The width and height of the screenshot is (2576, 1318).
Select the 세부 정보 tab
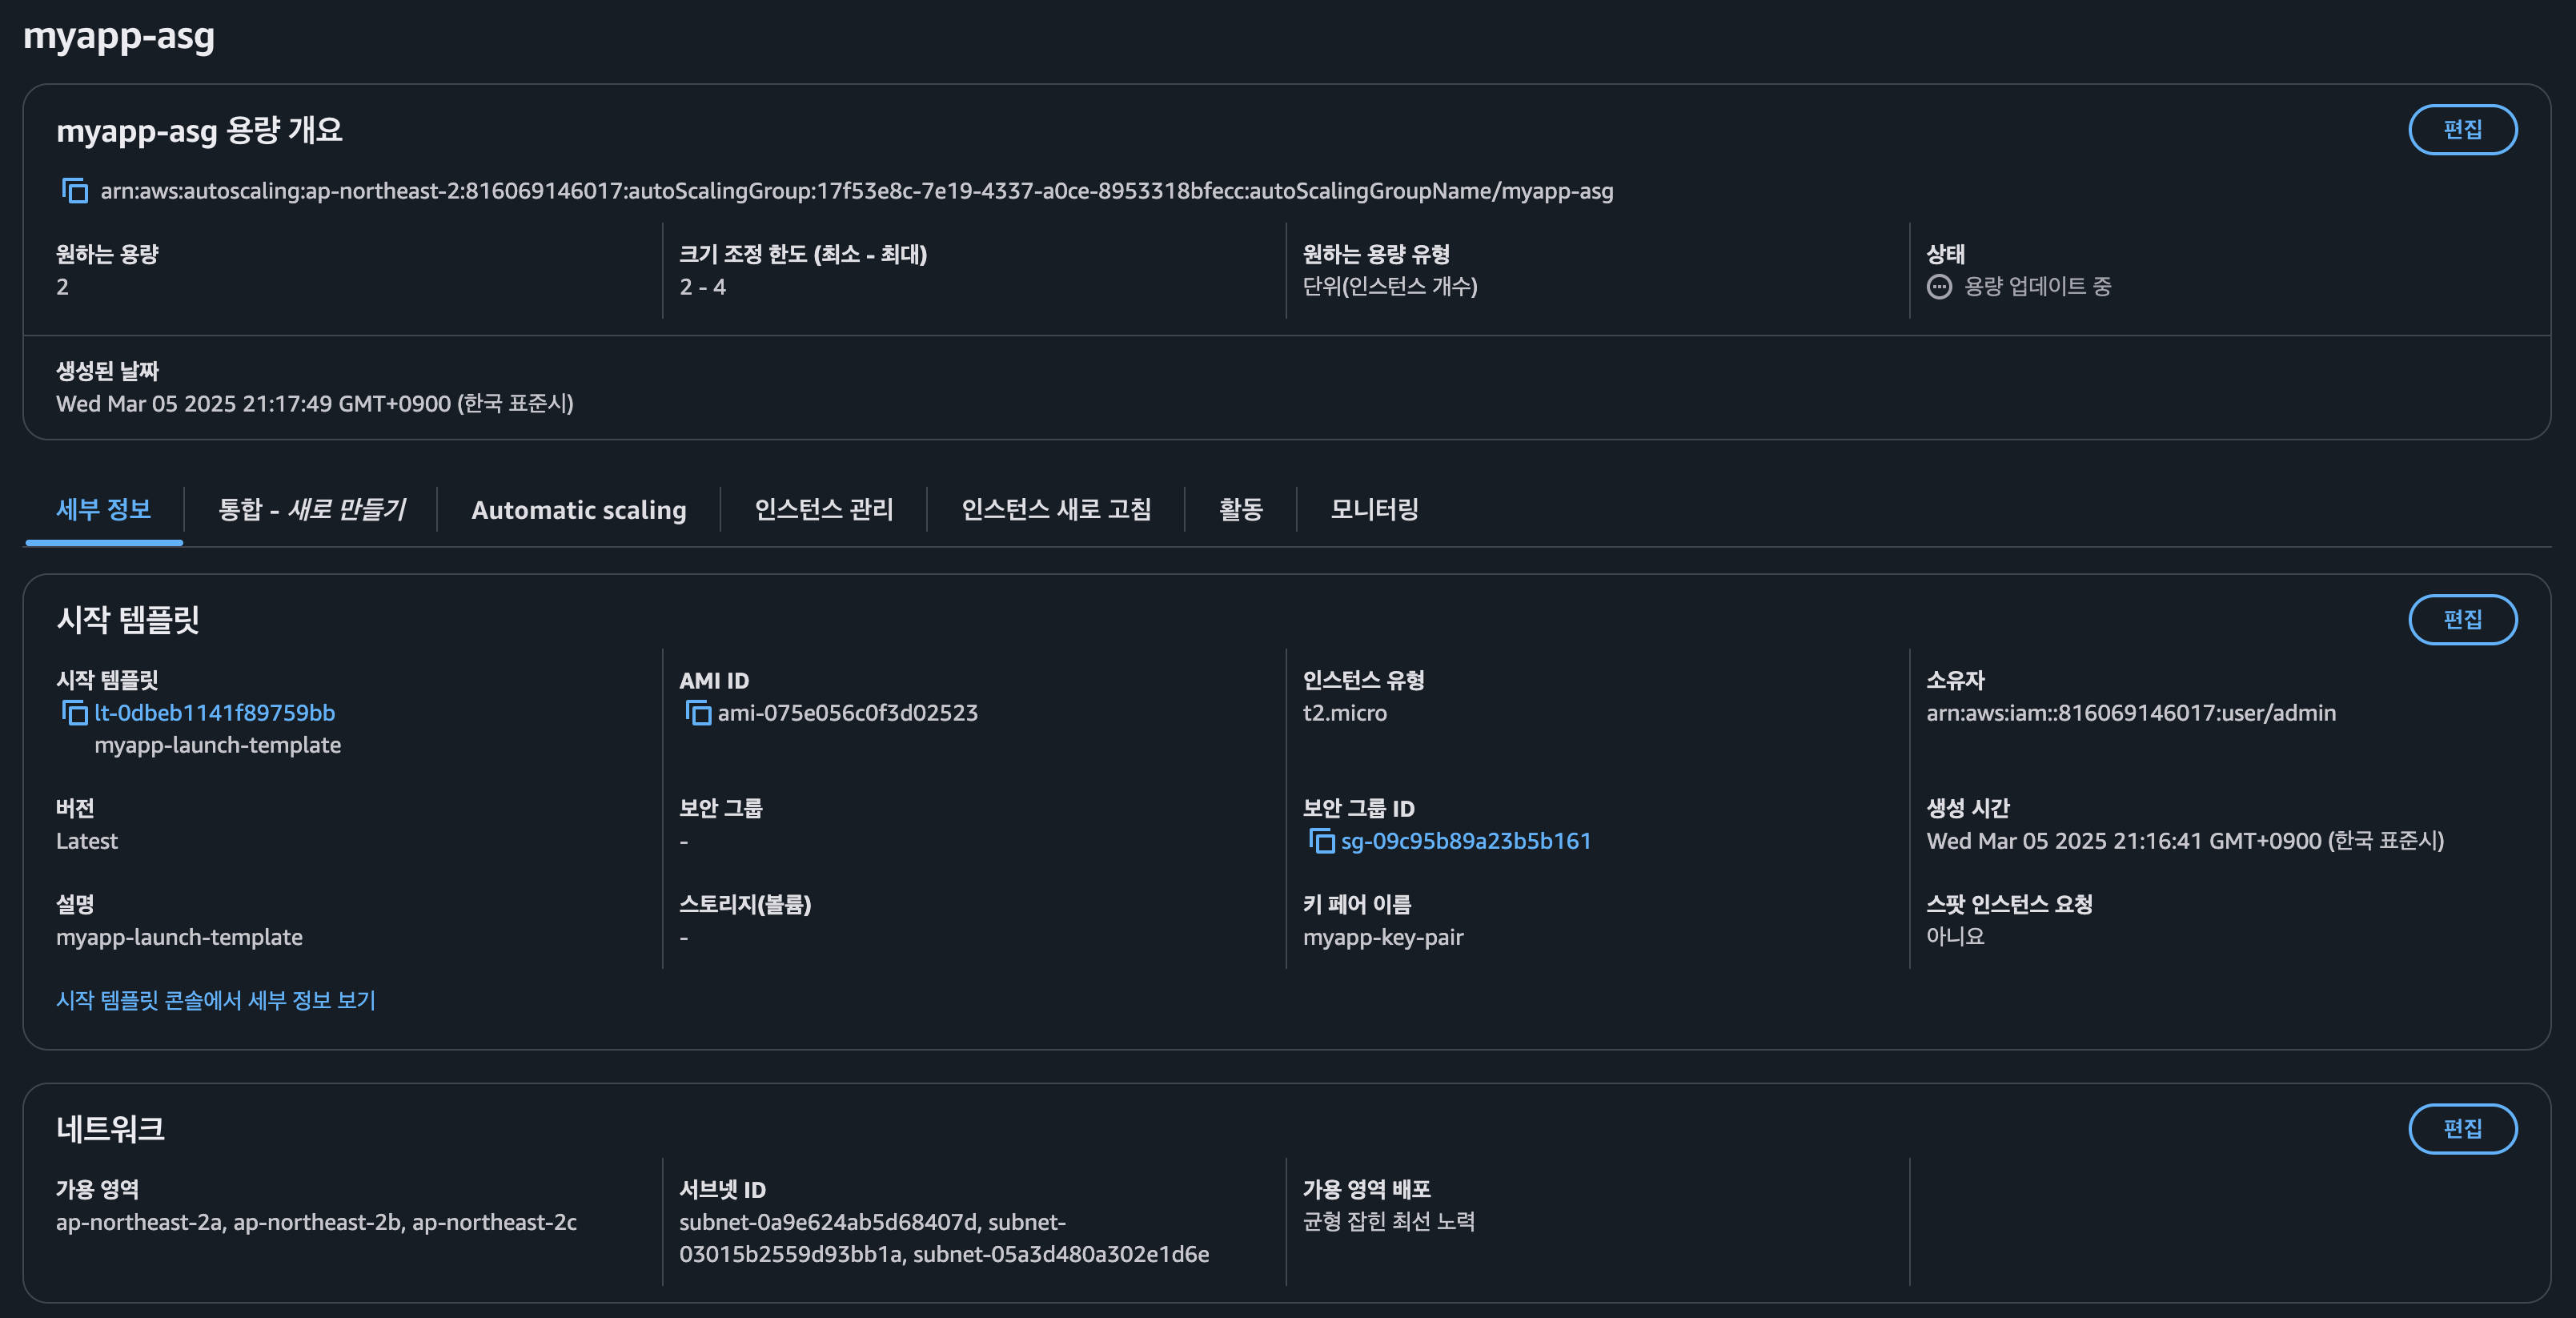pyautogui.click(x=104, y=510)
